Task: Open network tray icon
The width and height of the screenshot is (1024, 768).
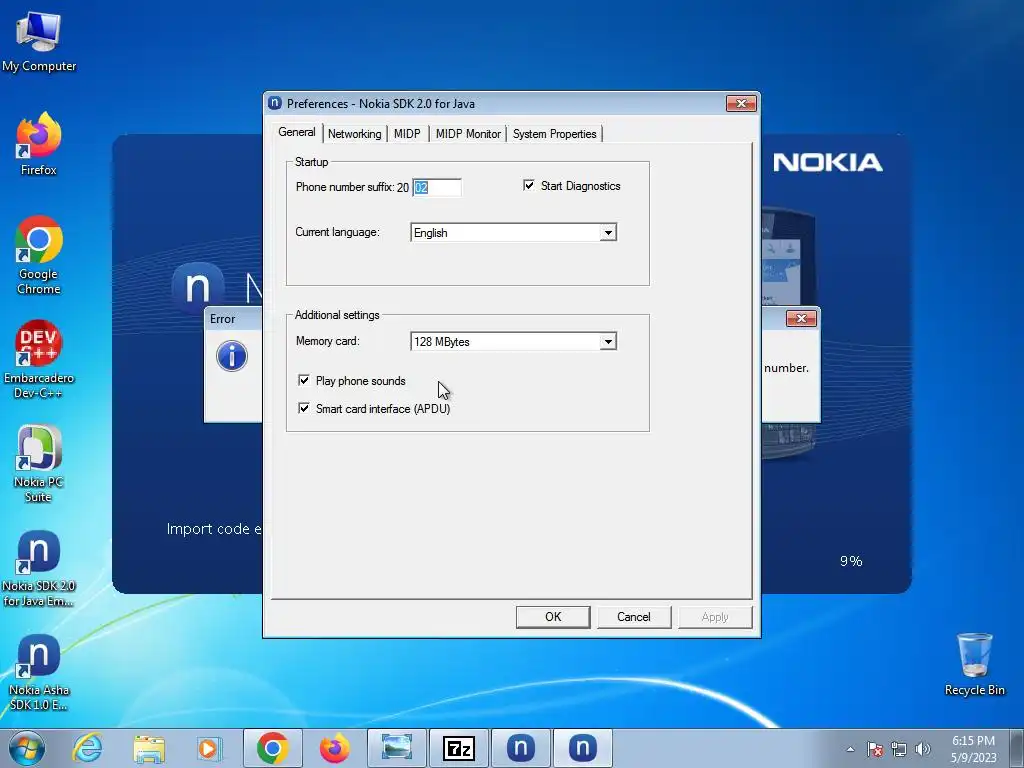Action: (899, 749)
